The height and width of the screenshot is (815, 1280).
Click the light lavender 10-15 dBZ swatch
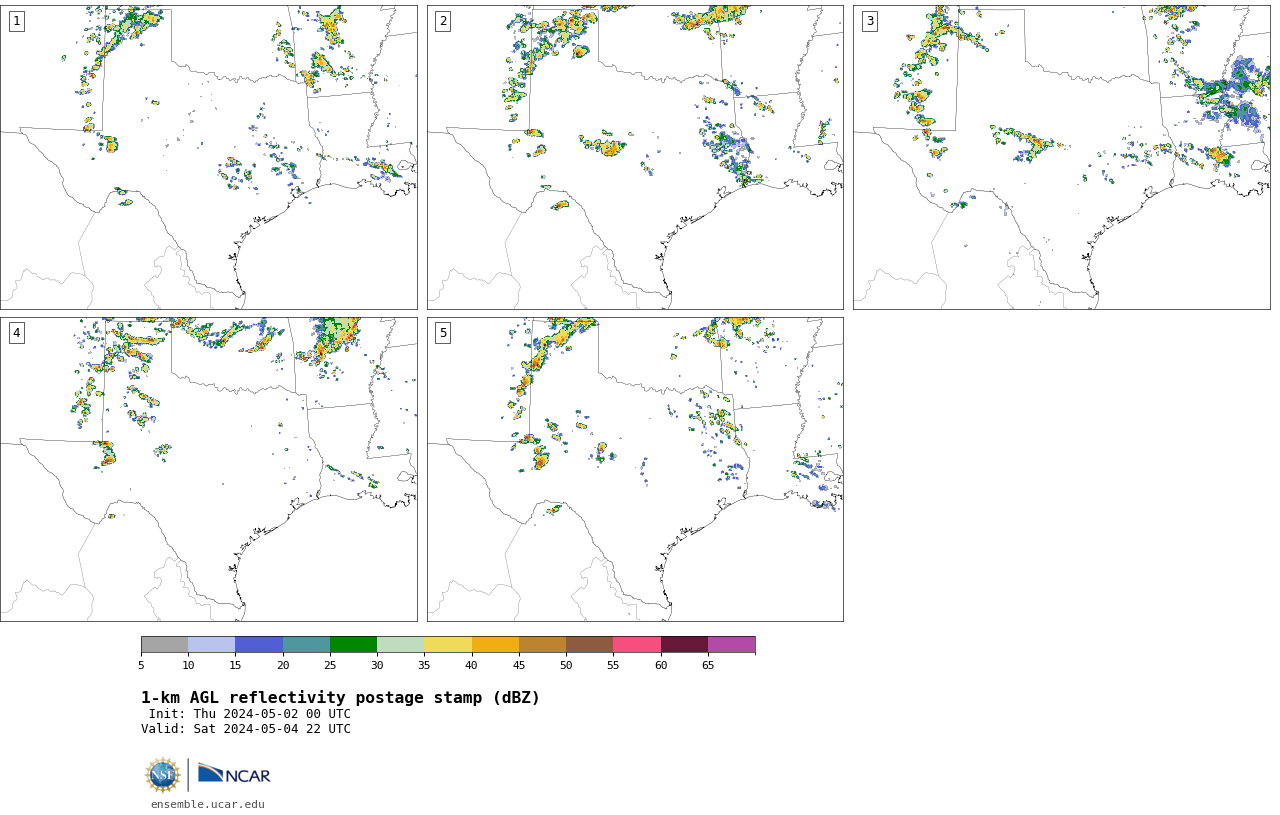tap(211, 644)
